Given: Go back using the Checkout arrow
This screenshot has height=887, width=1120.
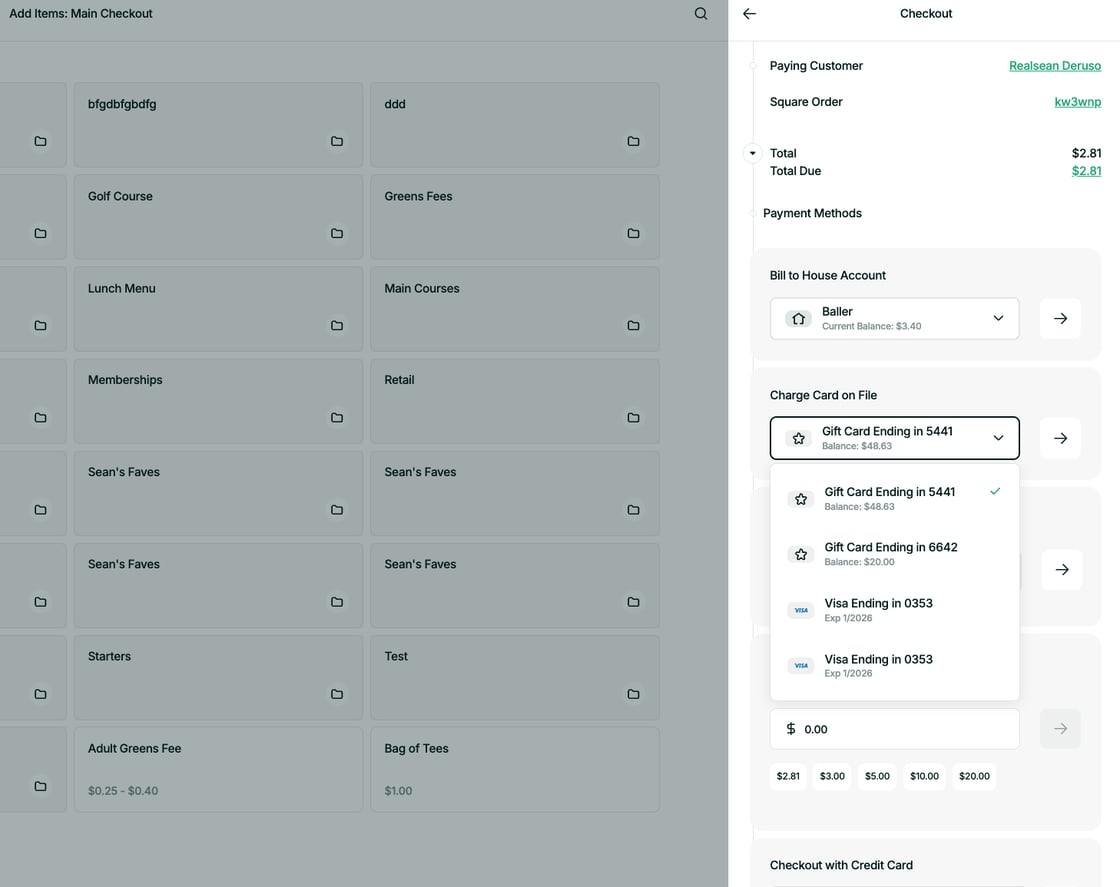Looking at the screenshot, I should click(750, 14).
